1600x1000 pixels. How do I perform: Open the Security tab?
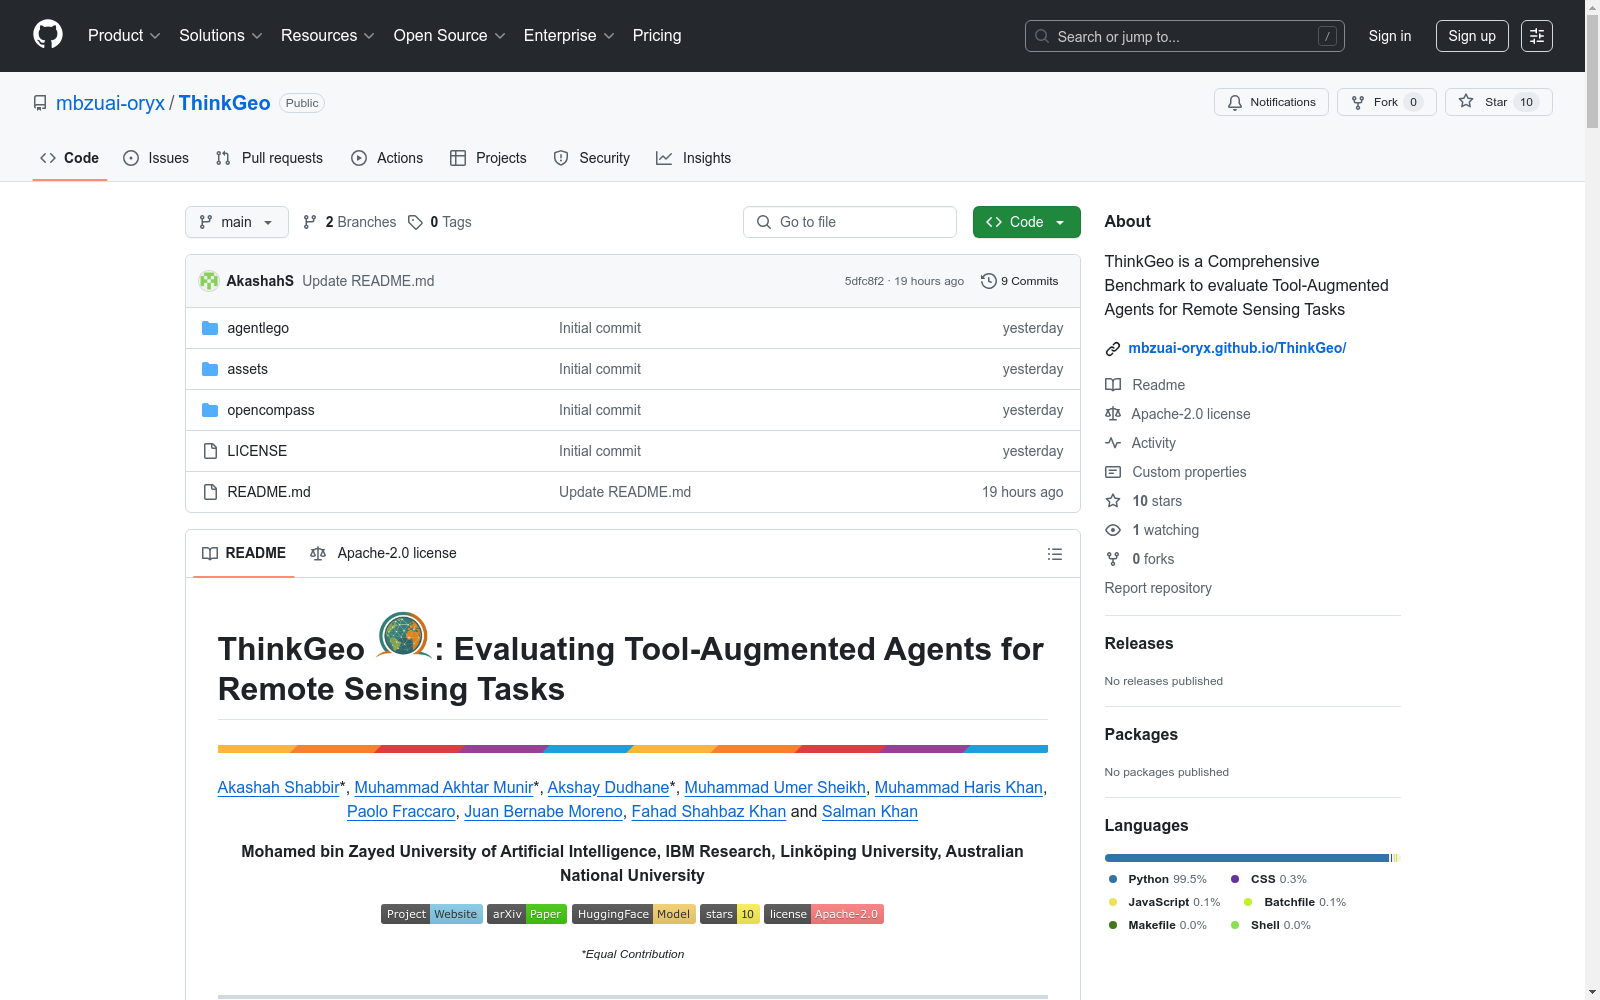coord(592,158)
